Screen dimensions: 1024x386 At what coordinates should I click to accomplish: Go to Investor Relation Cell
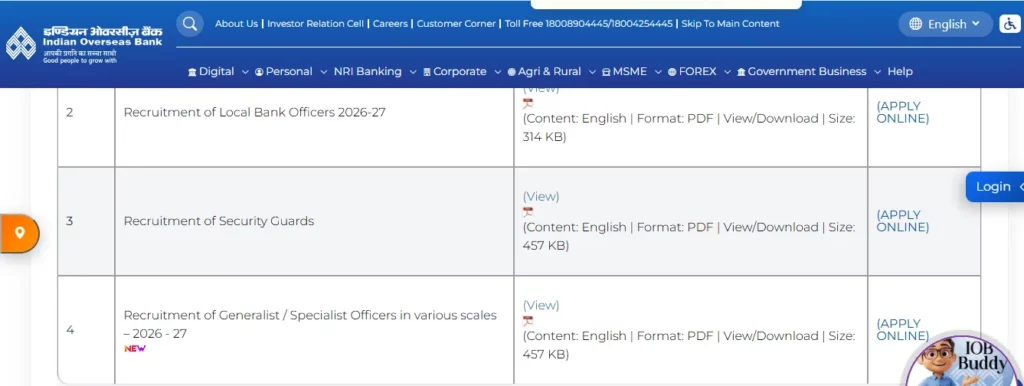click(315, 24)
